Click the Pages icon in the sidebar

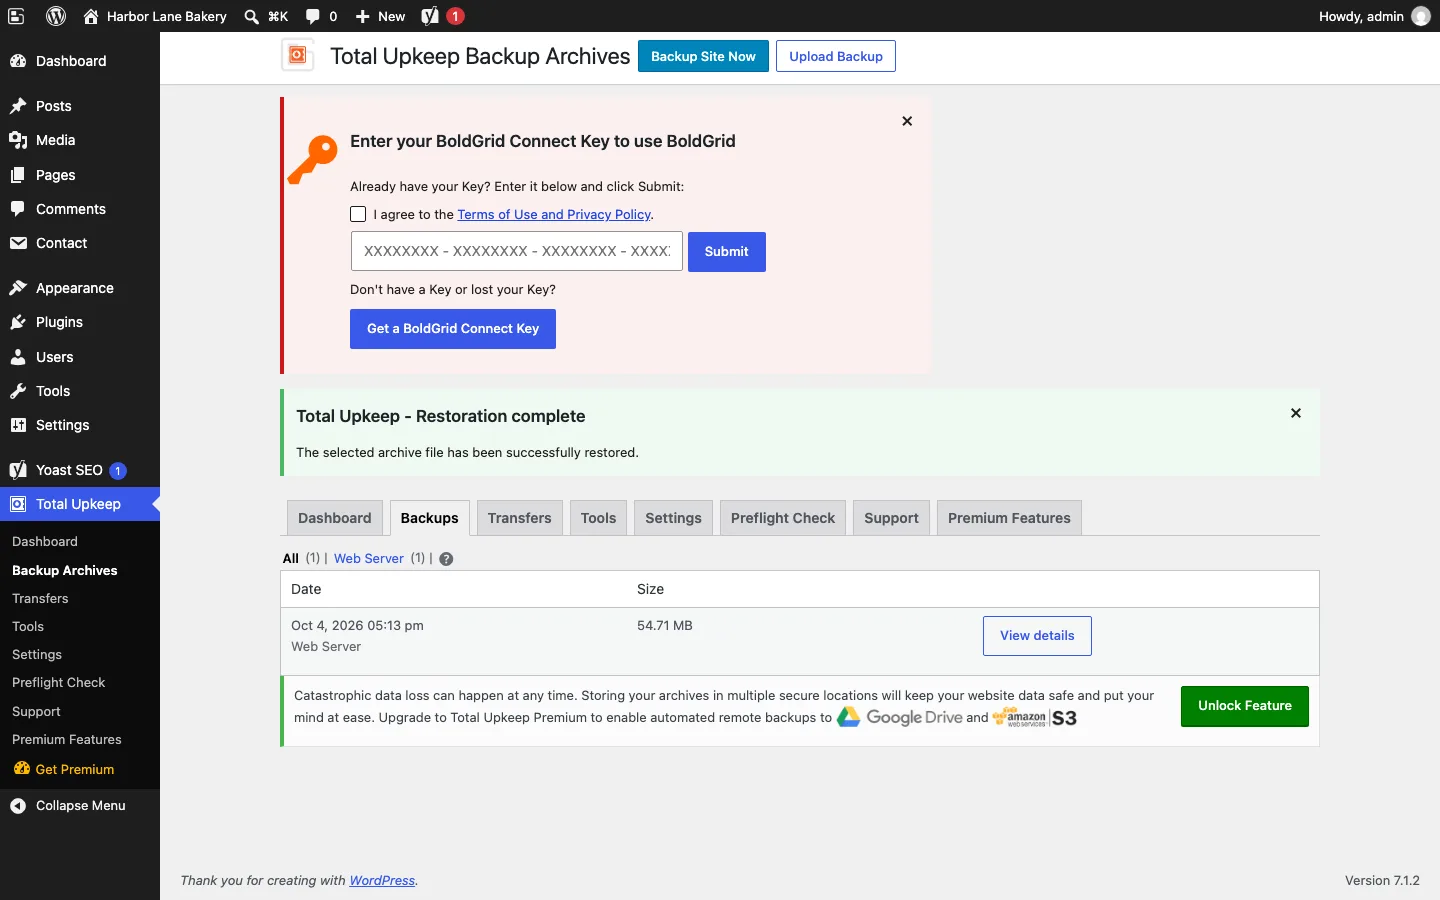tap(18, 175)
